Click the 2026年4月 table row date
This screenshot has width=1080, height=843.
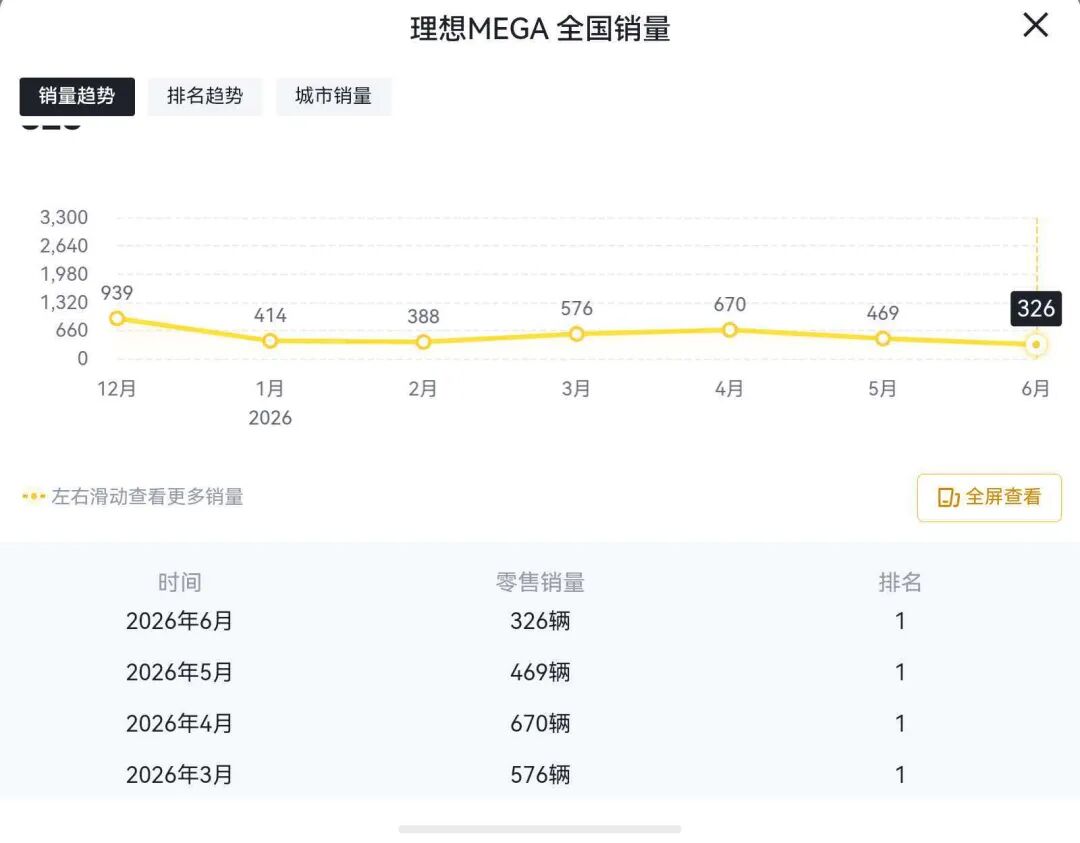(179, 724)
